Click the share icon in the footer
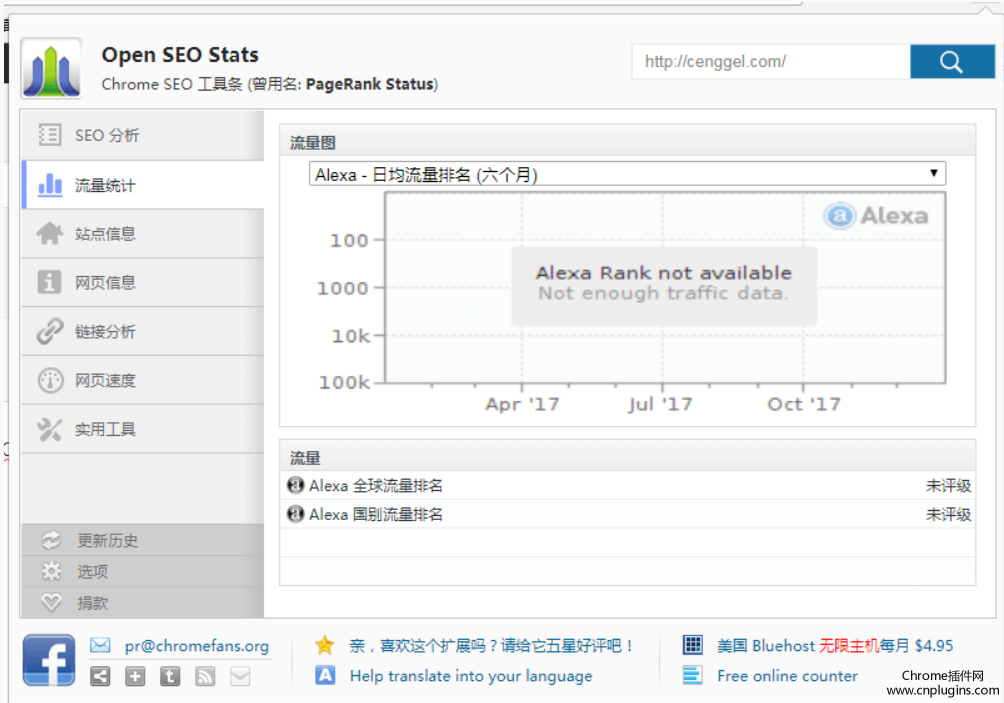Viewport: 1004px width, 703px height. (x=100, y=676)
